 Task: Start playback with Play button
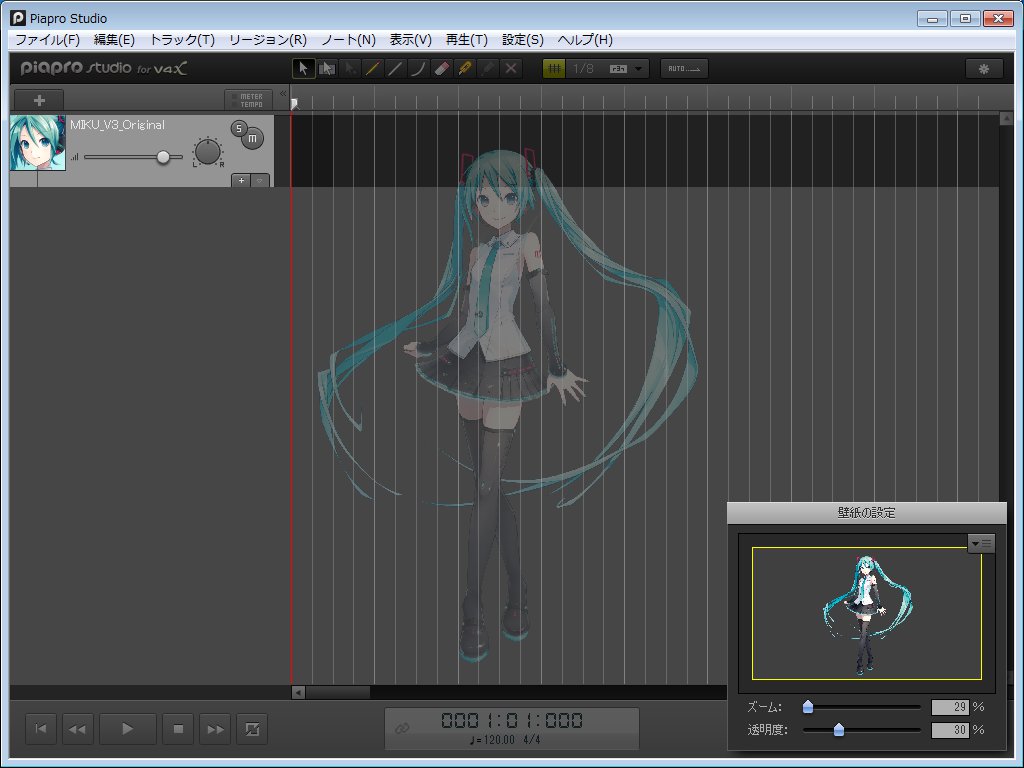click(x=127, y=729)
